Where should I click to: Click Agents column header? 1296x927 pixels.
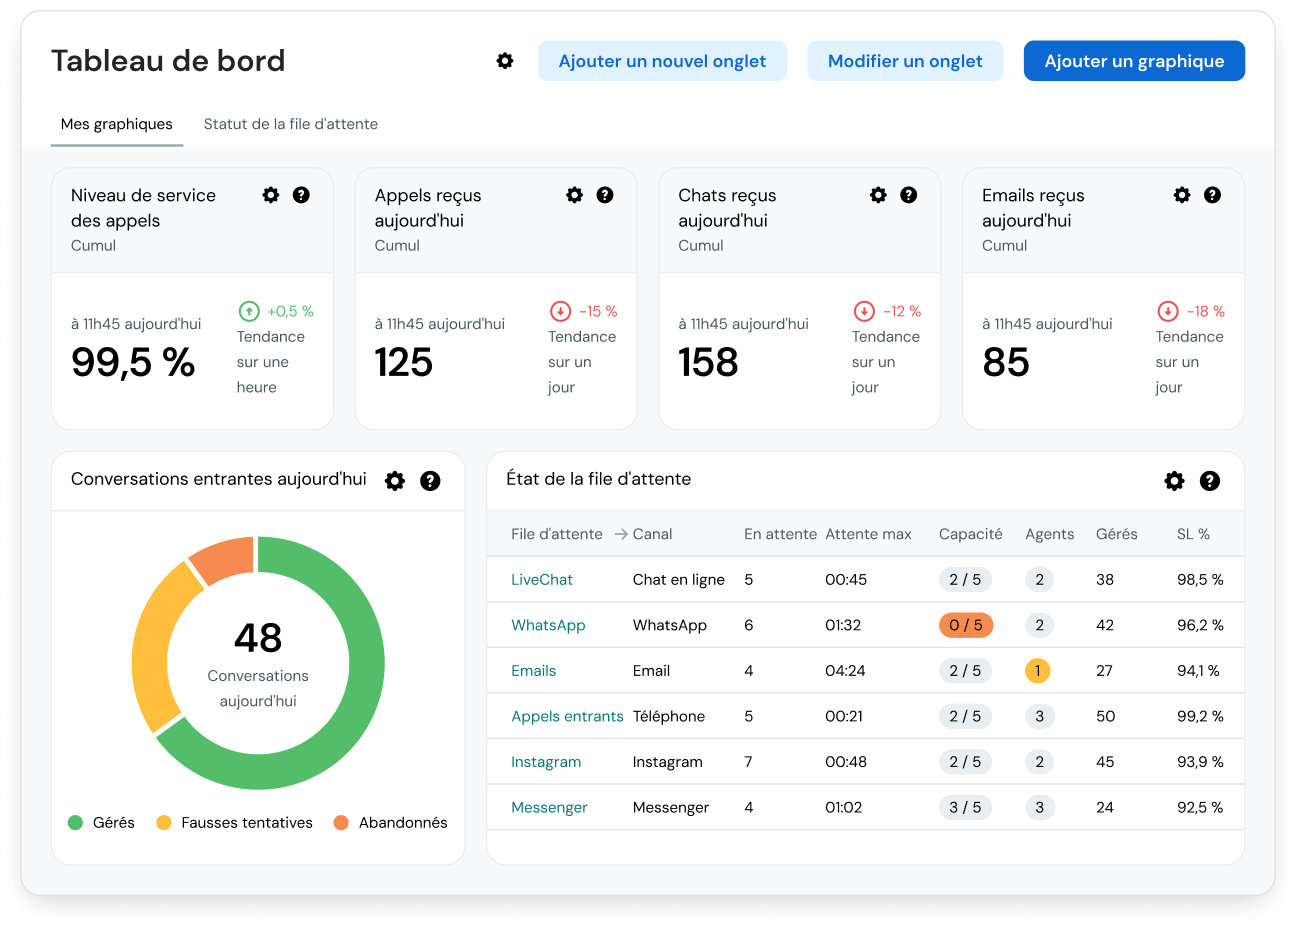click(1049, 534)
